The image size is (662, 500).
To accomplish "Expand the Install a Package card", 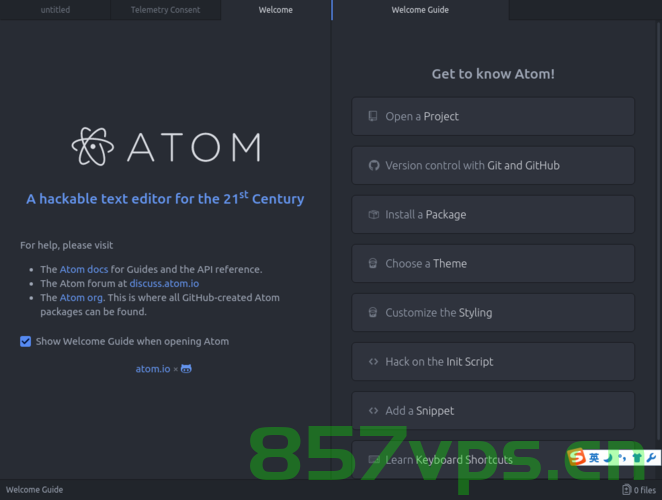I will pos(493,215).
